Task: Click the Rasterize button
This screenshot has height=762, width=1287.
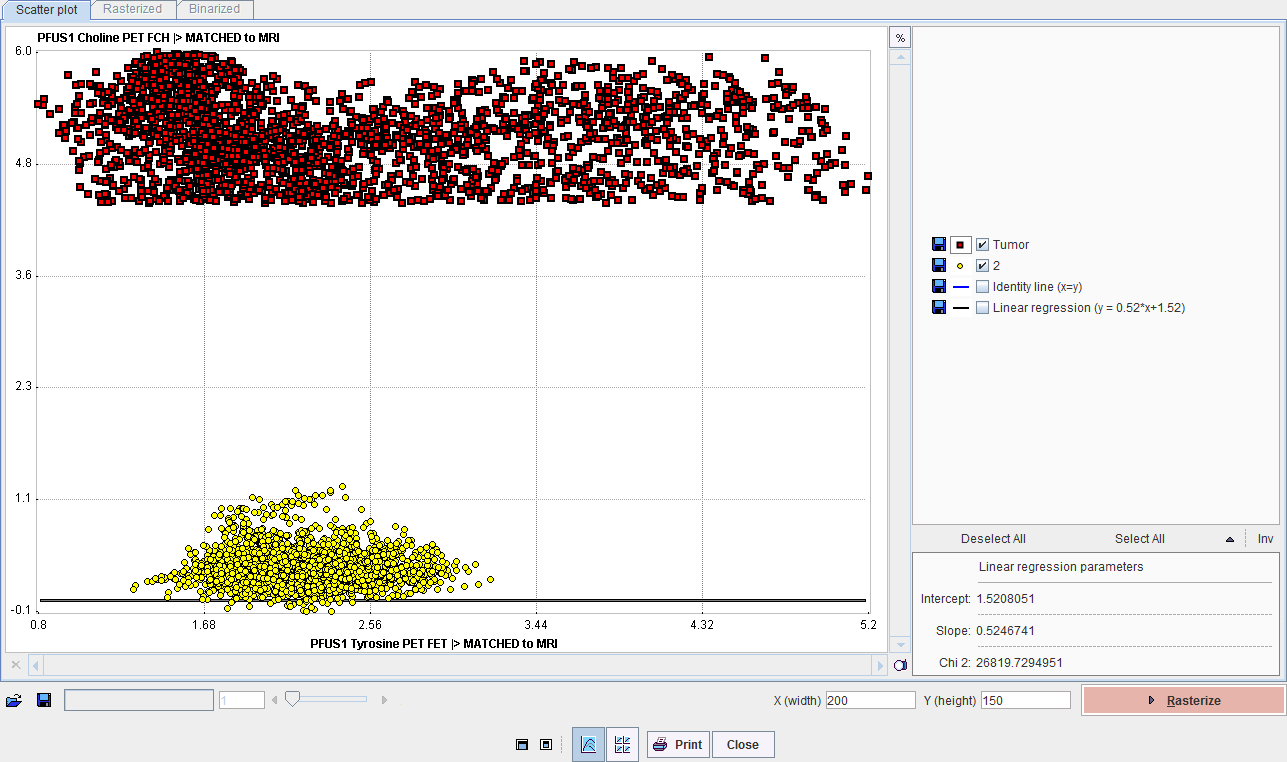Action: pyautogui.click(x=1183, y=701)
